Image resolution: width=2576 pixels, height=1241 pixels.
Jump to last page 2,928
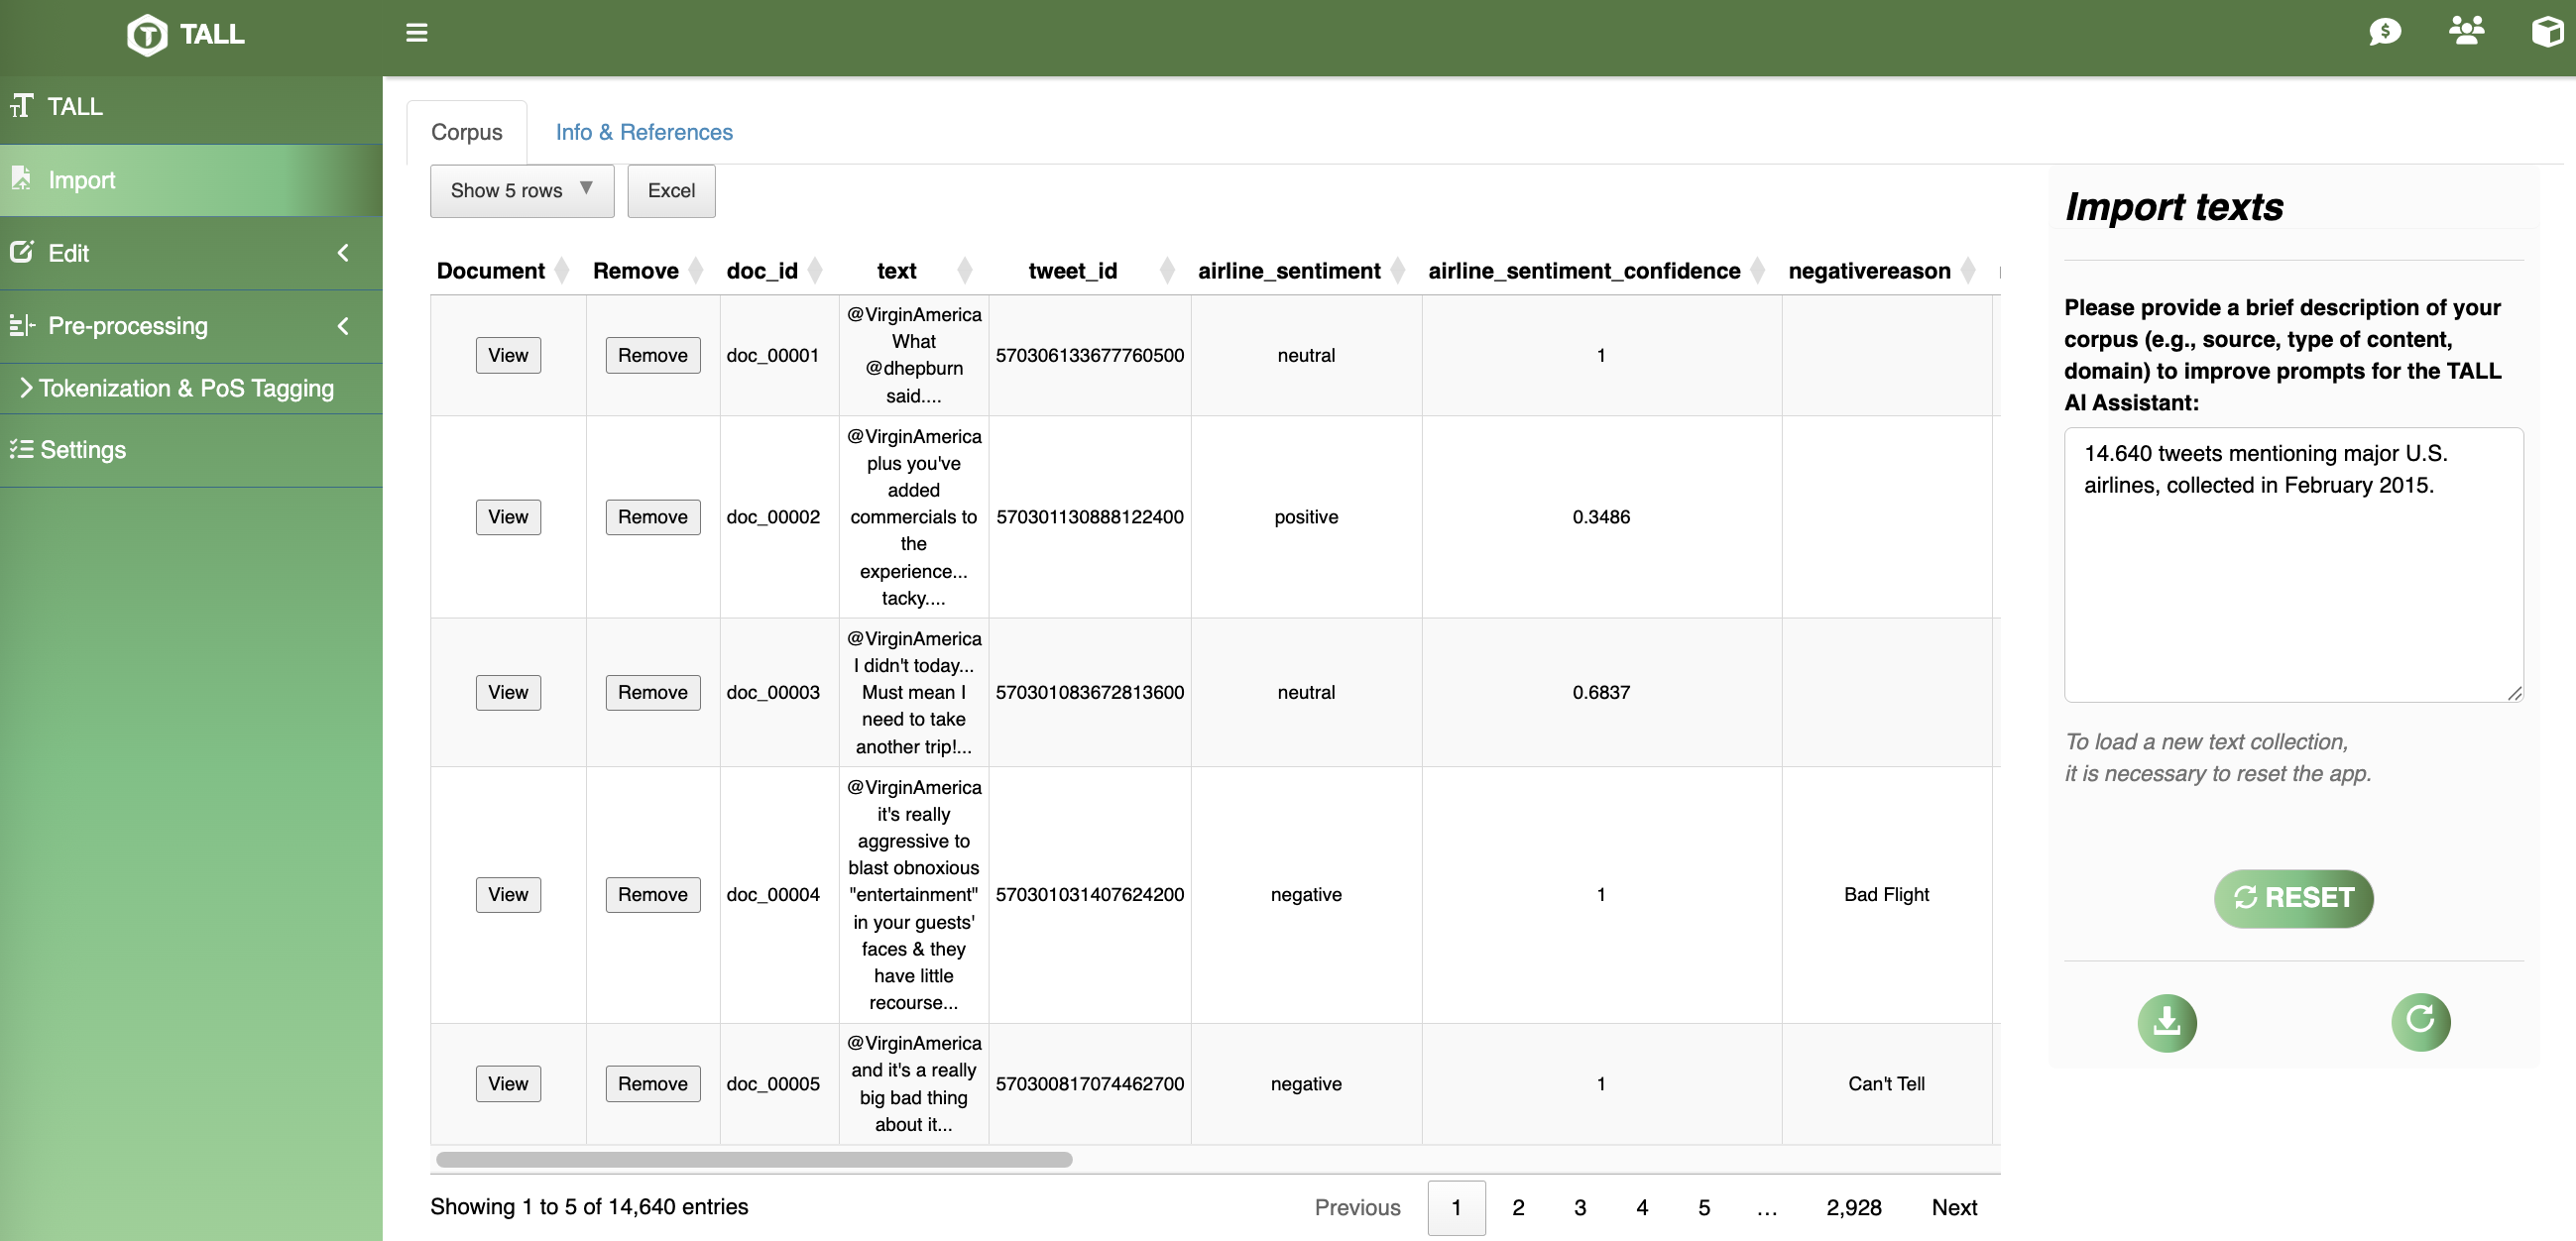[1853, 1207]
